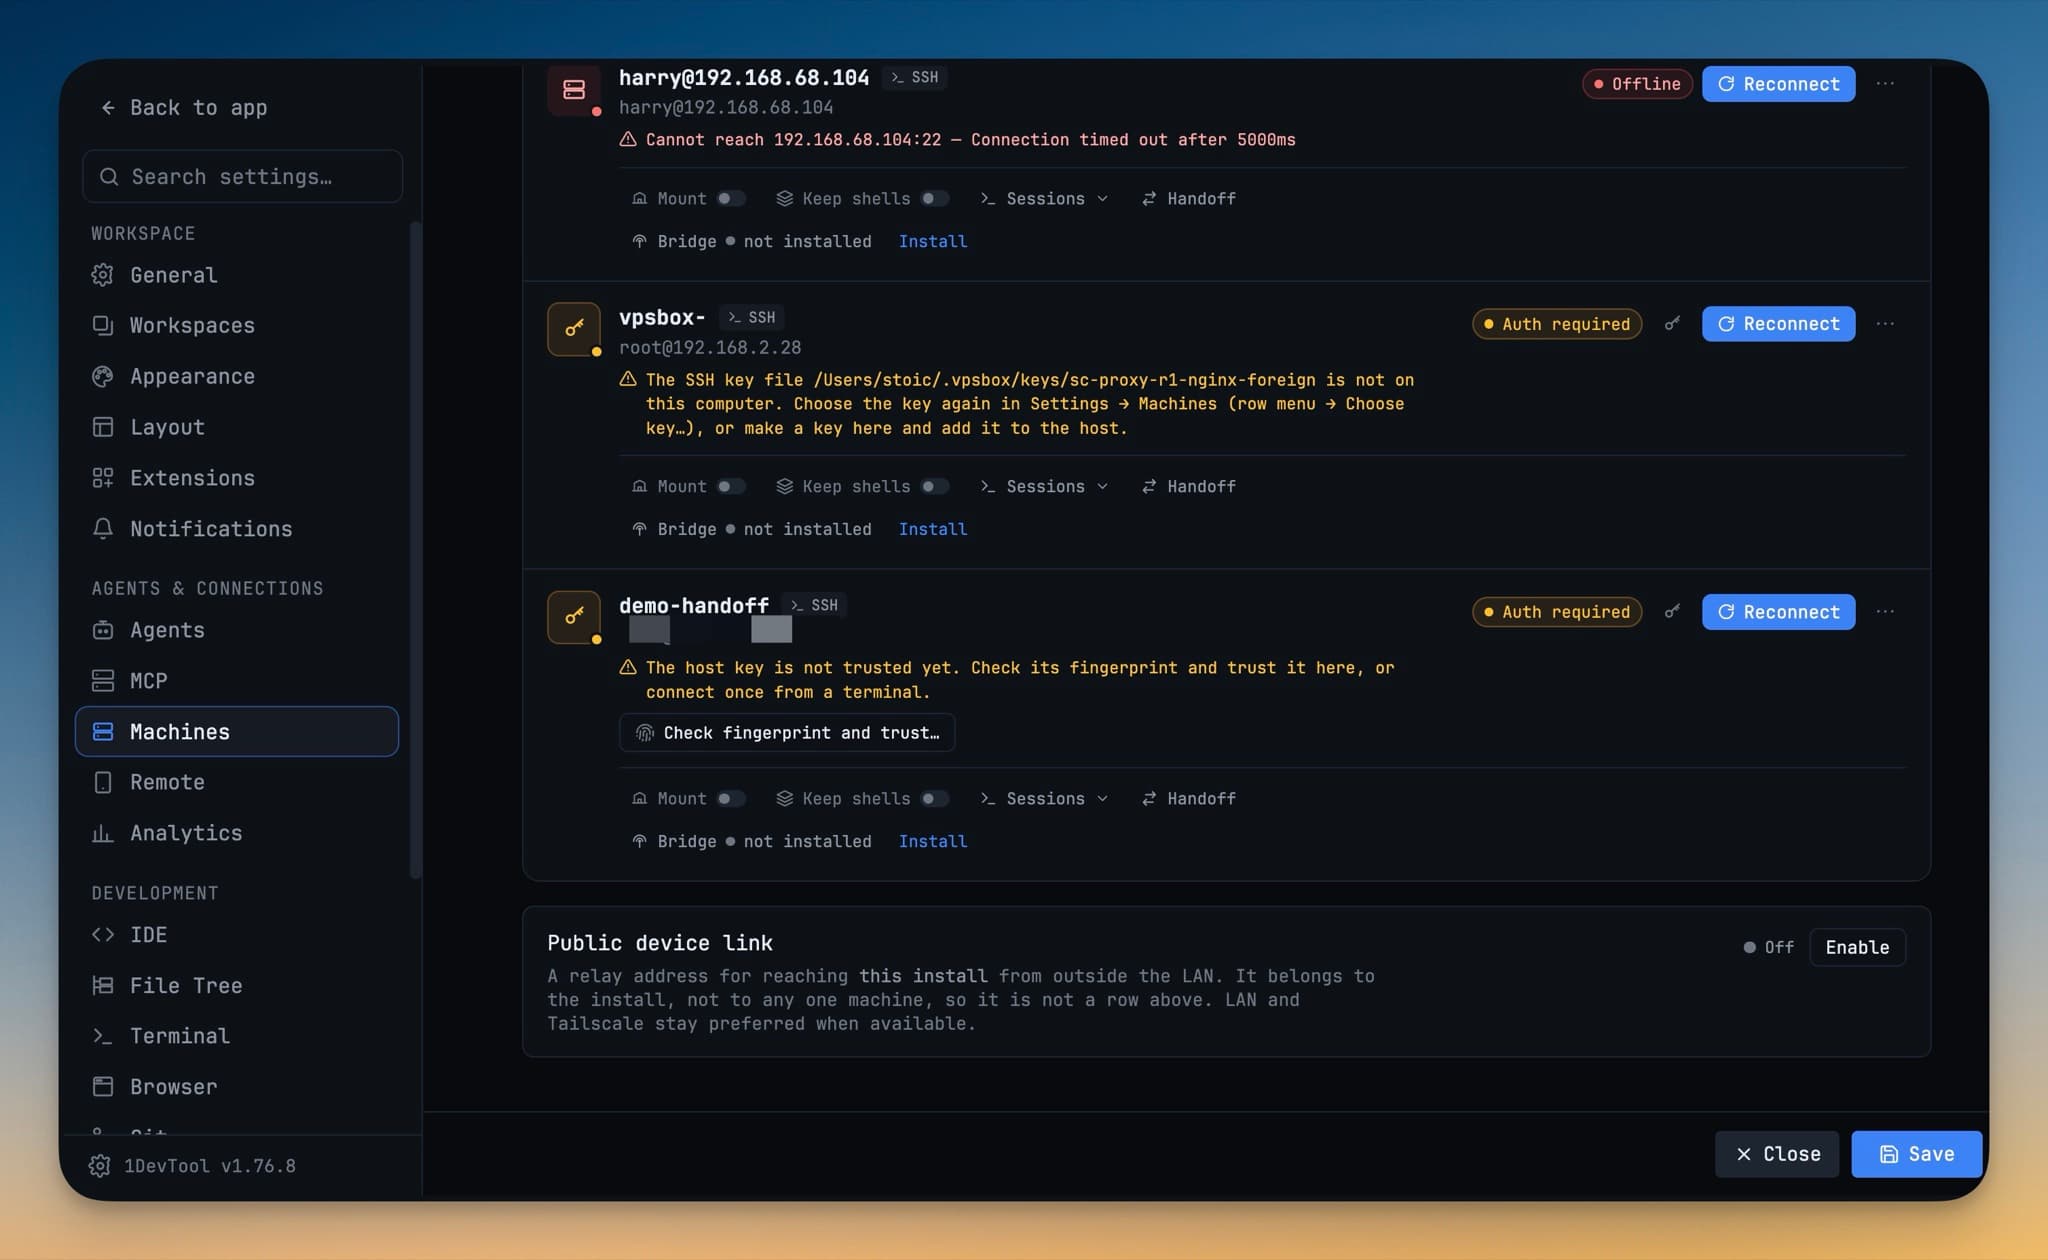Image resolution: width=2048 pixels, height=1260 pixels.
Task: Select the Machines sidebar item
Action: tap(237, 732)
